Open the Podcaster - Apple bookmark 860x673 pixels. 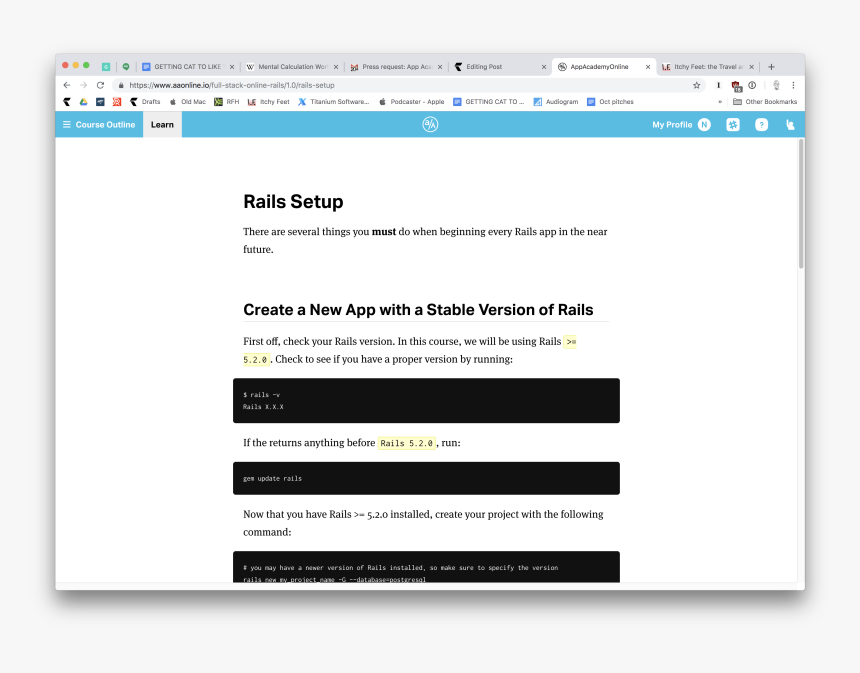[411, 102]
